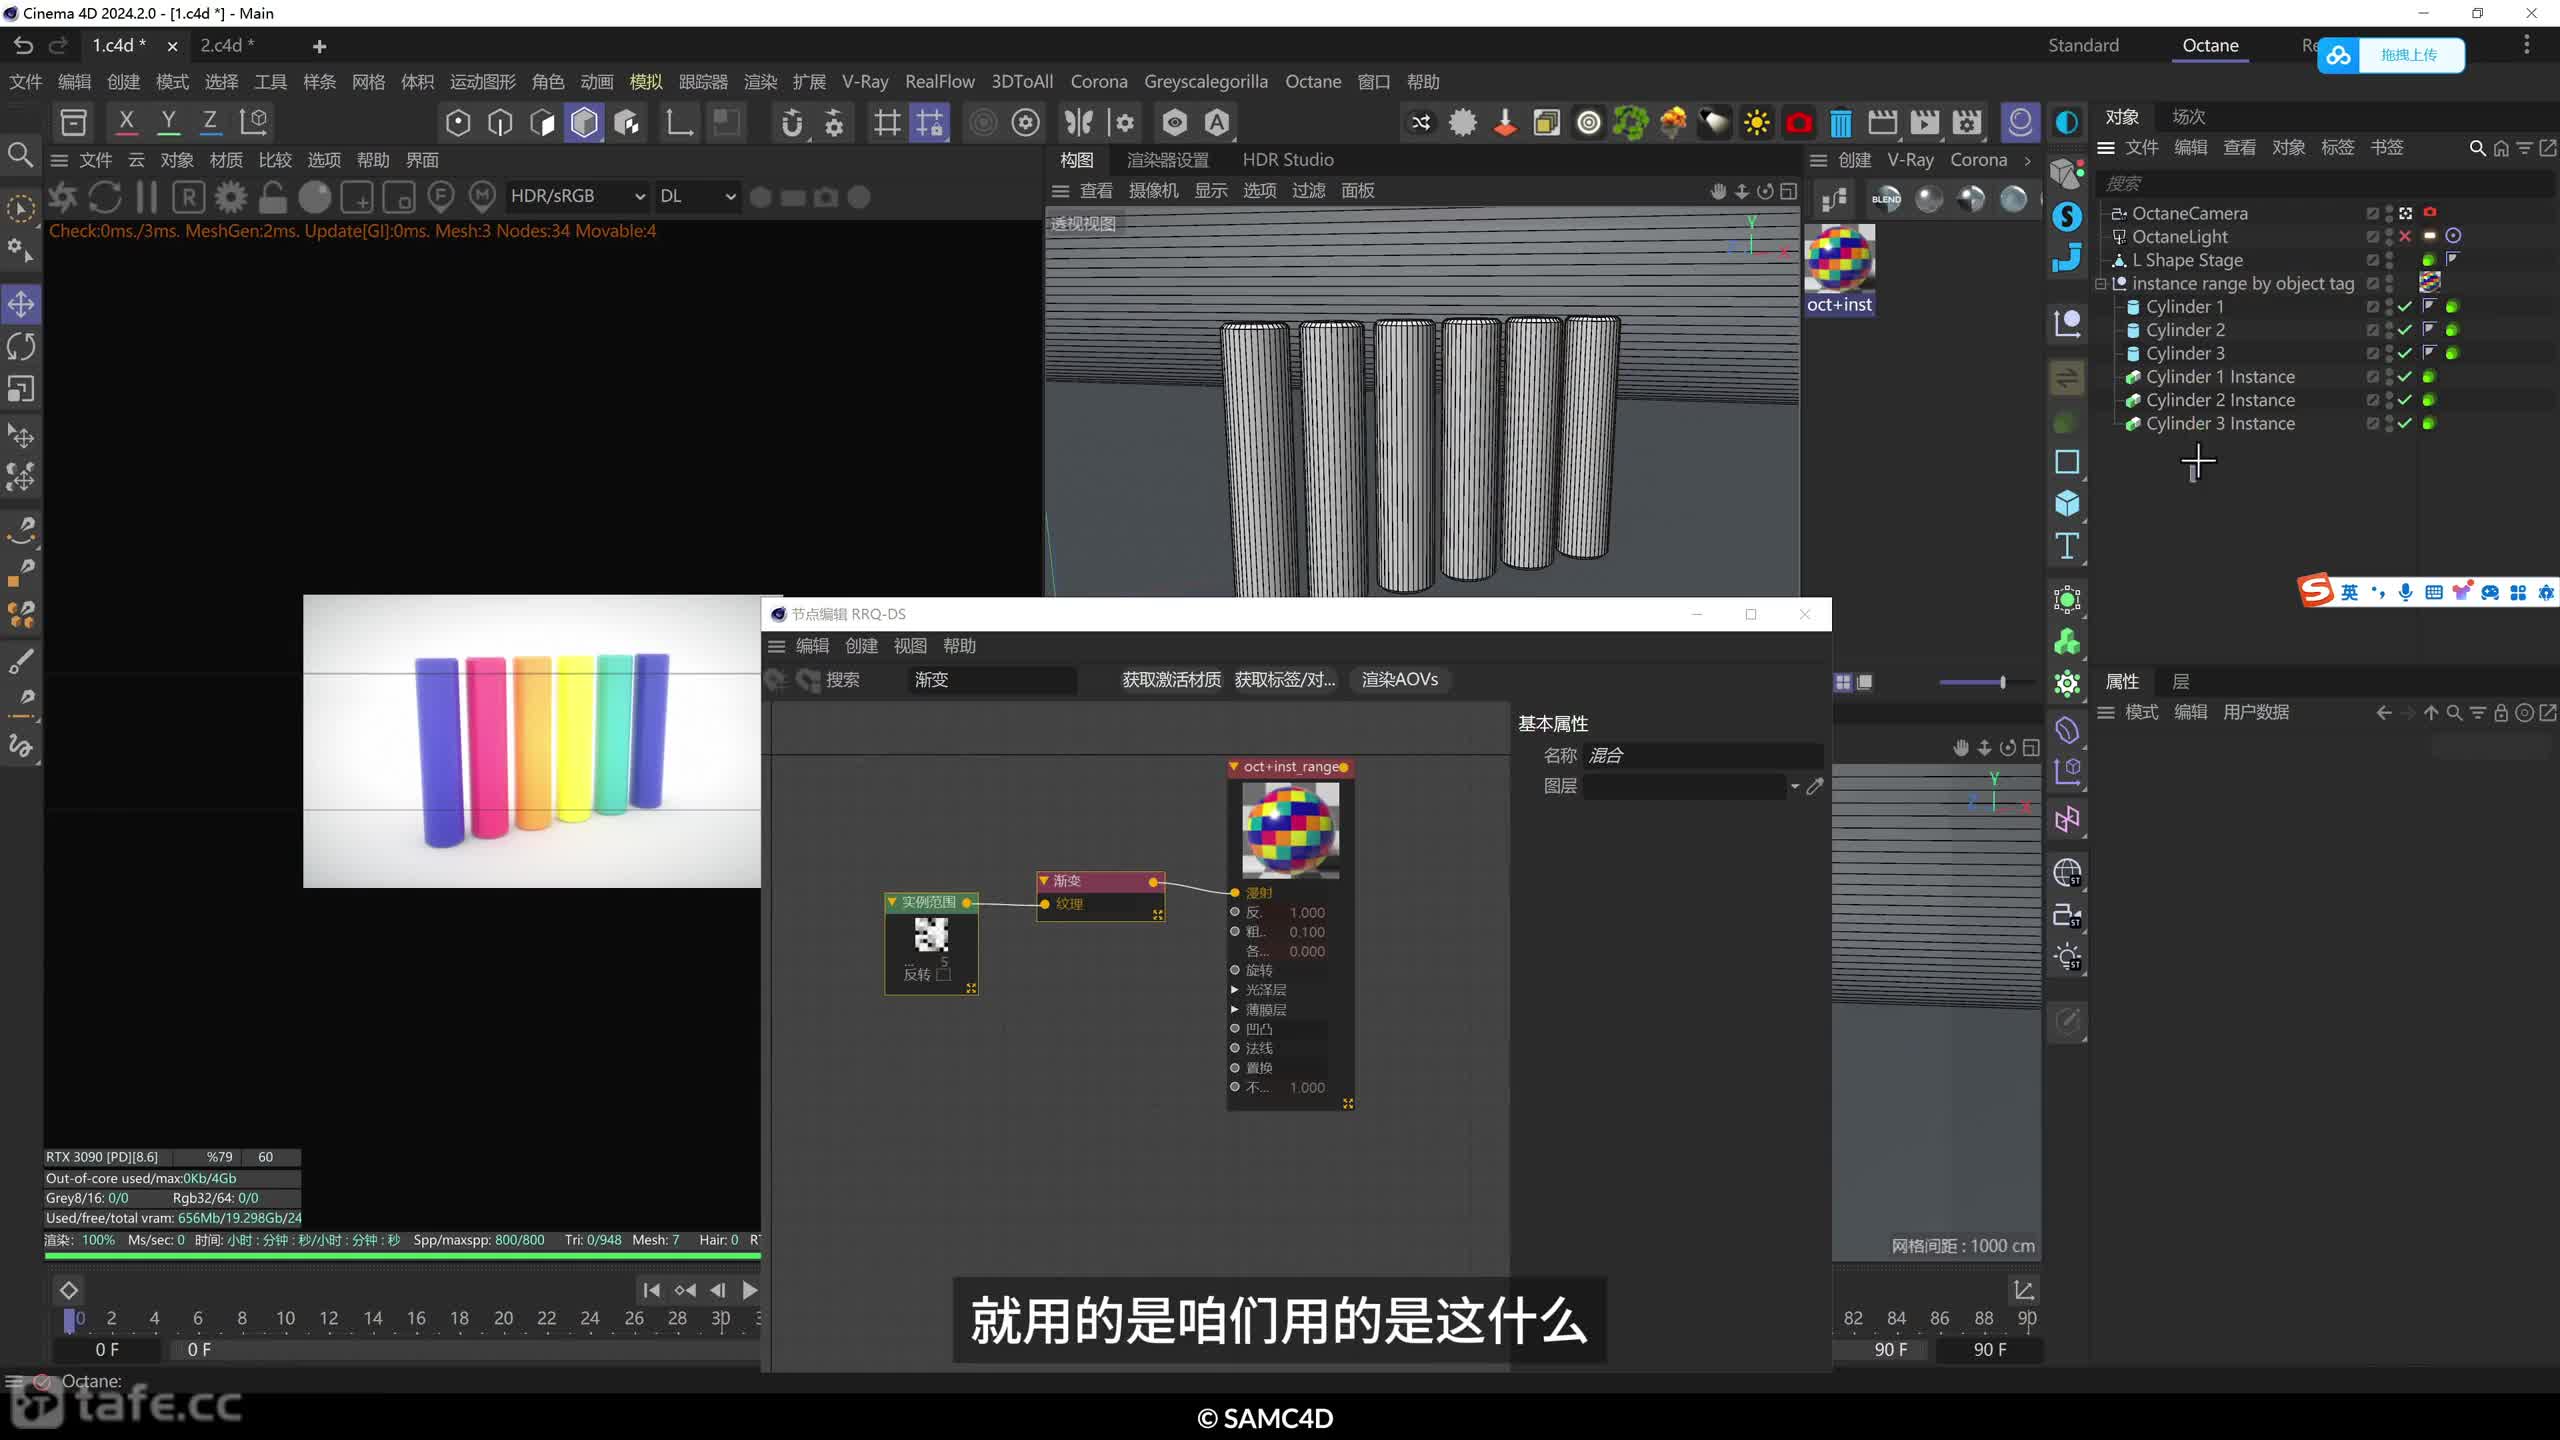Switch to the Octane layout tab
This screenshot has width=2560, height=1440.
click(x=2210, y=45)
